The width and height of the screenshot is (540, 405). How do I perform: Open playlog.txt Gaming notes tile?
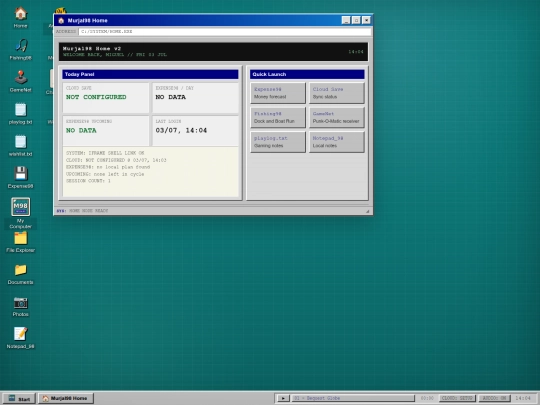click(x=278, y=142)
